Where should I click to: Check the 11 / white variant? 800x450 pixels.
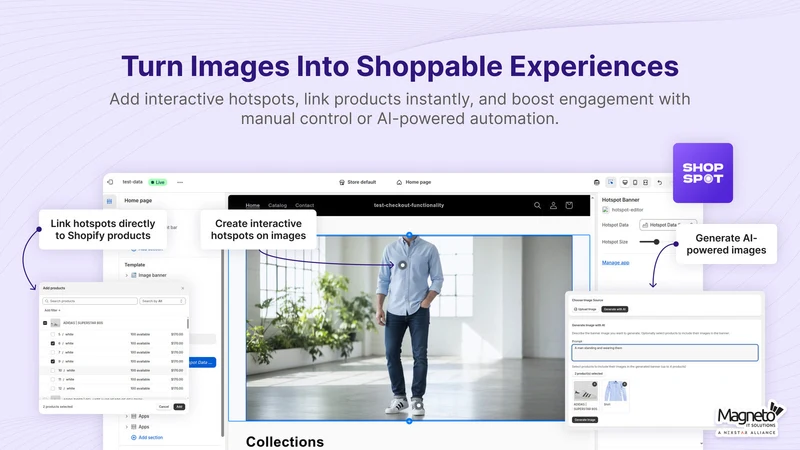[53, 379]
